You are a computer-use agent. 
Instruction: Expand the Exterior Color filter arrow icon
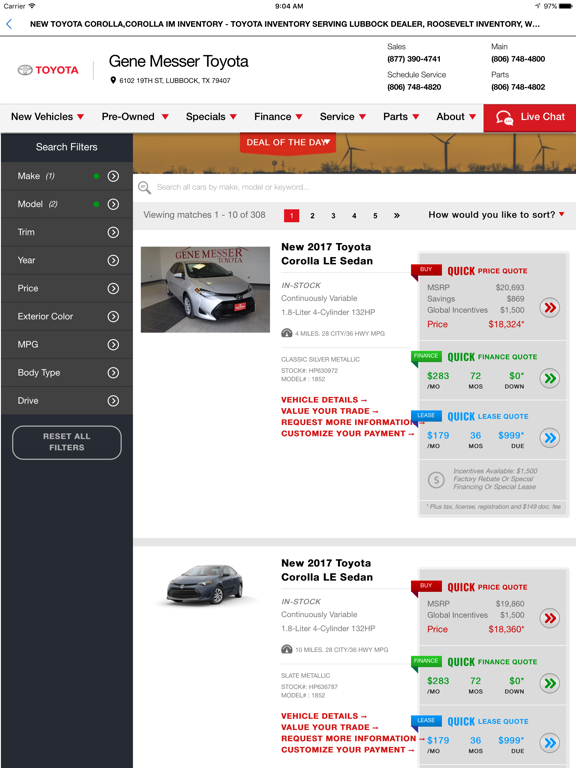pyautogui.click(x=113, y=316)
